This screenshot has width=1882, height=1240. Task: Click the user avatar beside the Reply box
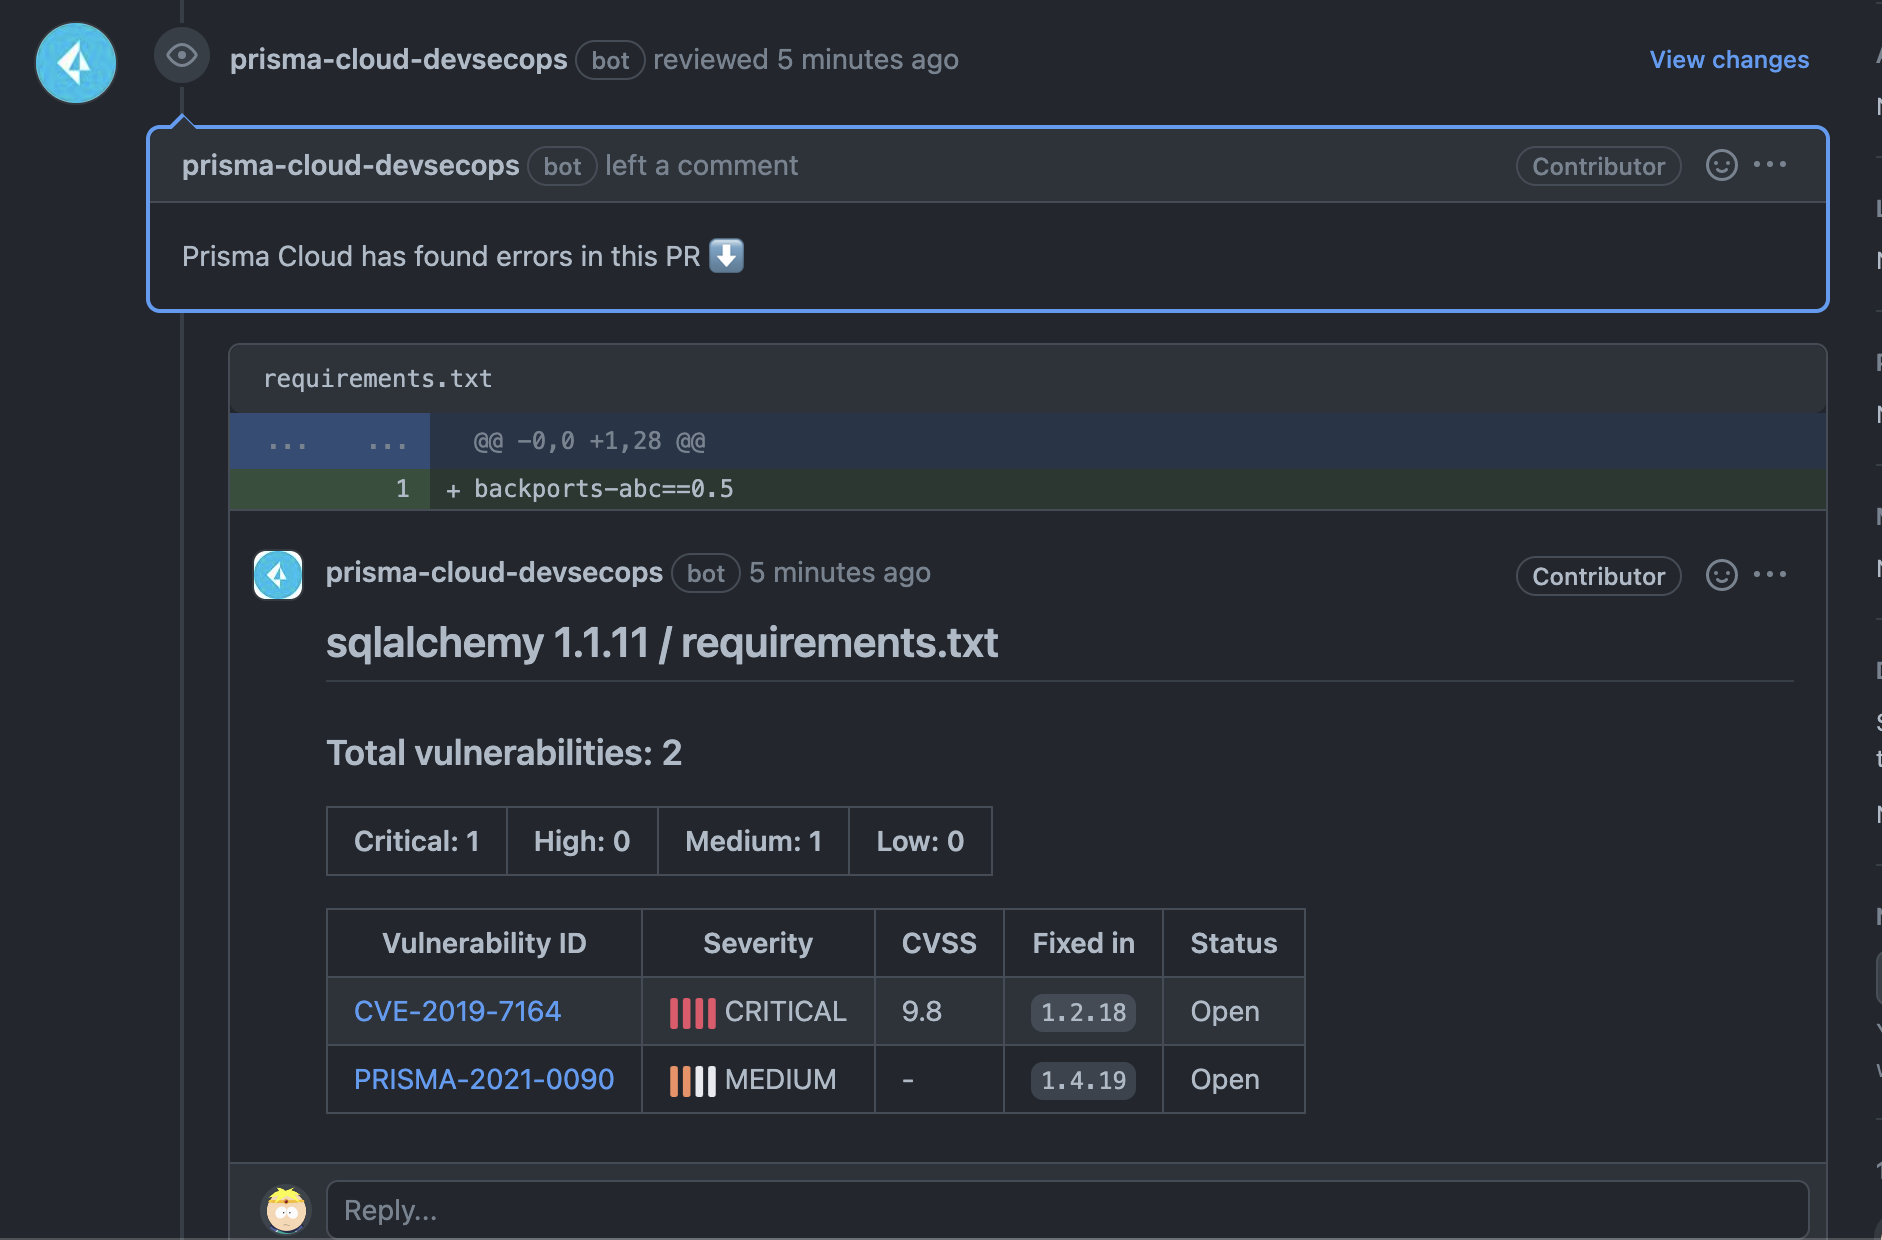[x=286, y=1210]
